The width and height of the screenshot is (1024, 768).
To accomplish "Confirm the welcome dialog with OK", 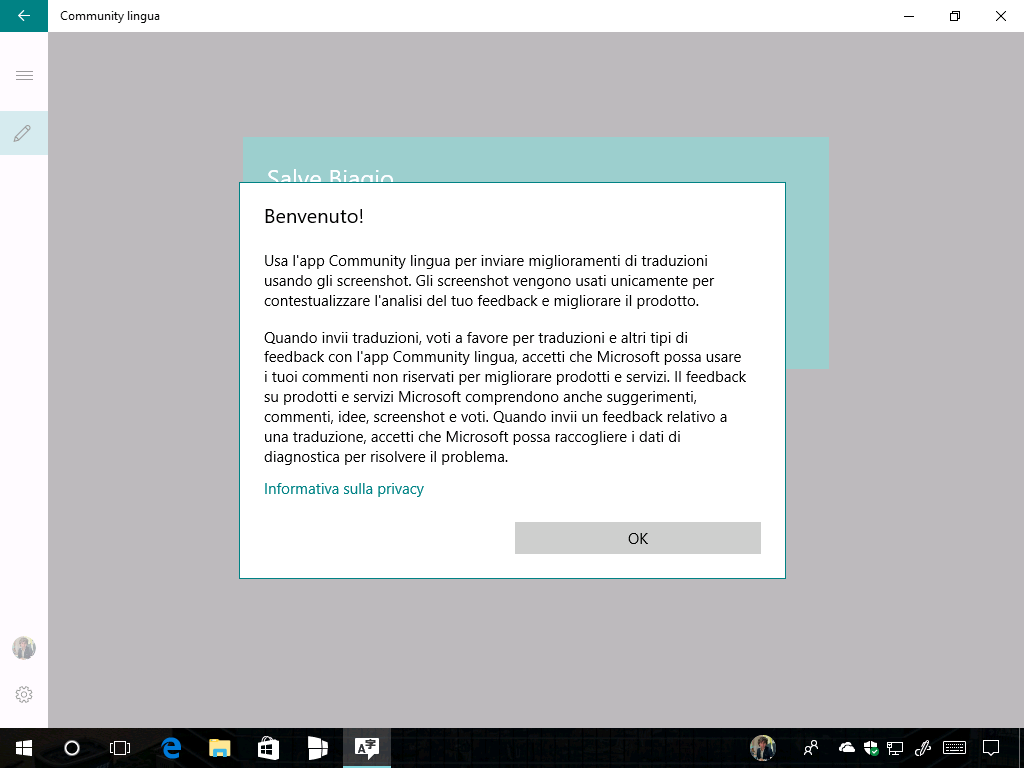I will (637, 538).
